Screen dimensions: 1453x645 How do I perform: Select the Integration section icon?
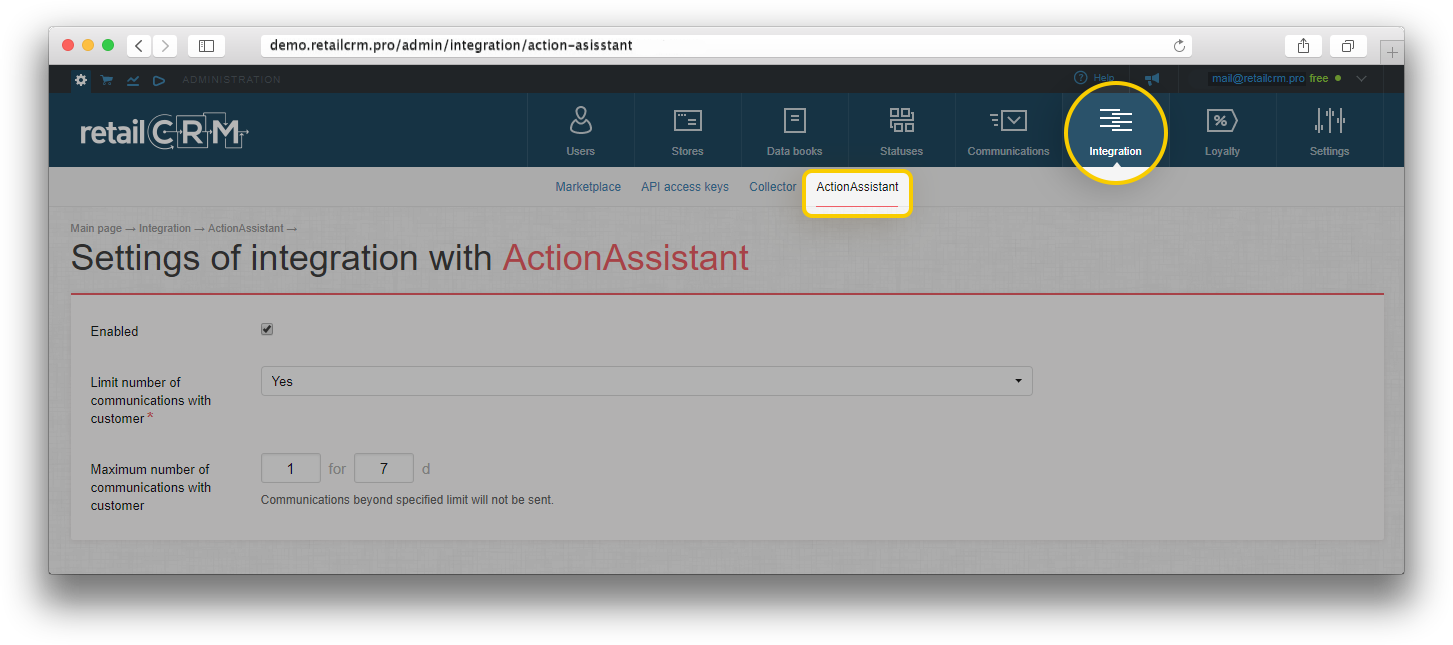pyautogui.click(x=1115, y=121)
